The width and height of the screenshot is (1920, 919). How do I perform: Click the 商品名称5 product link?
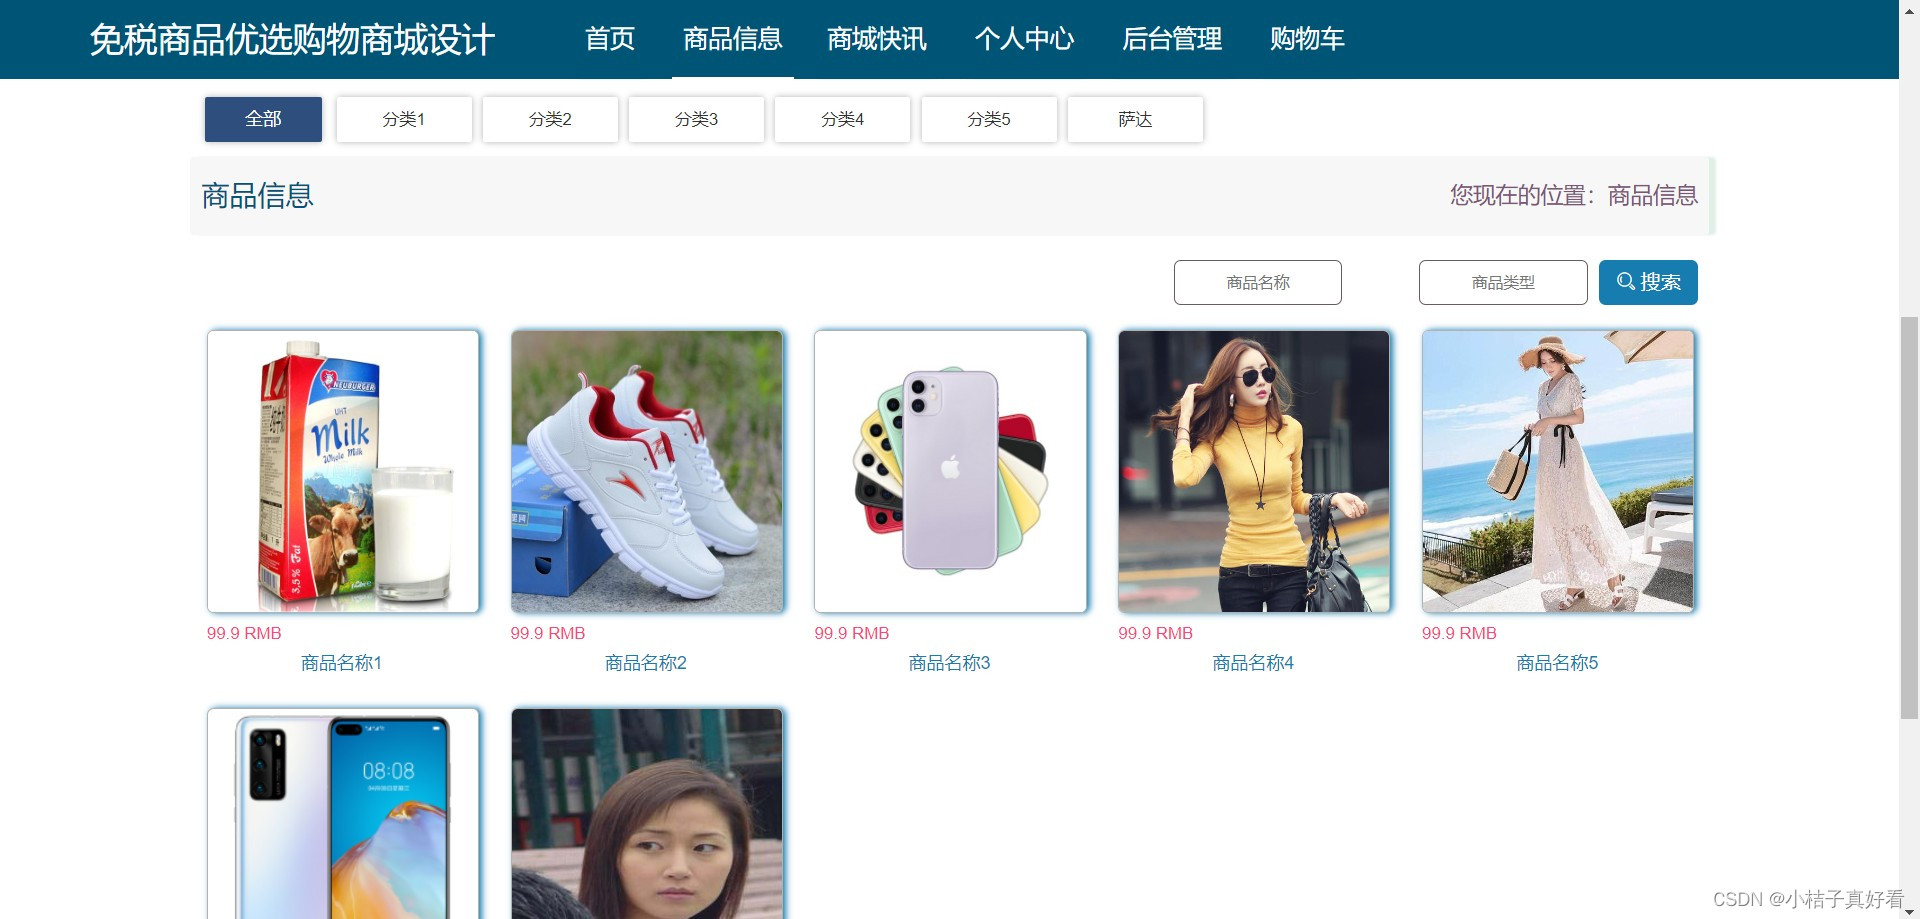pos(1557,663)
